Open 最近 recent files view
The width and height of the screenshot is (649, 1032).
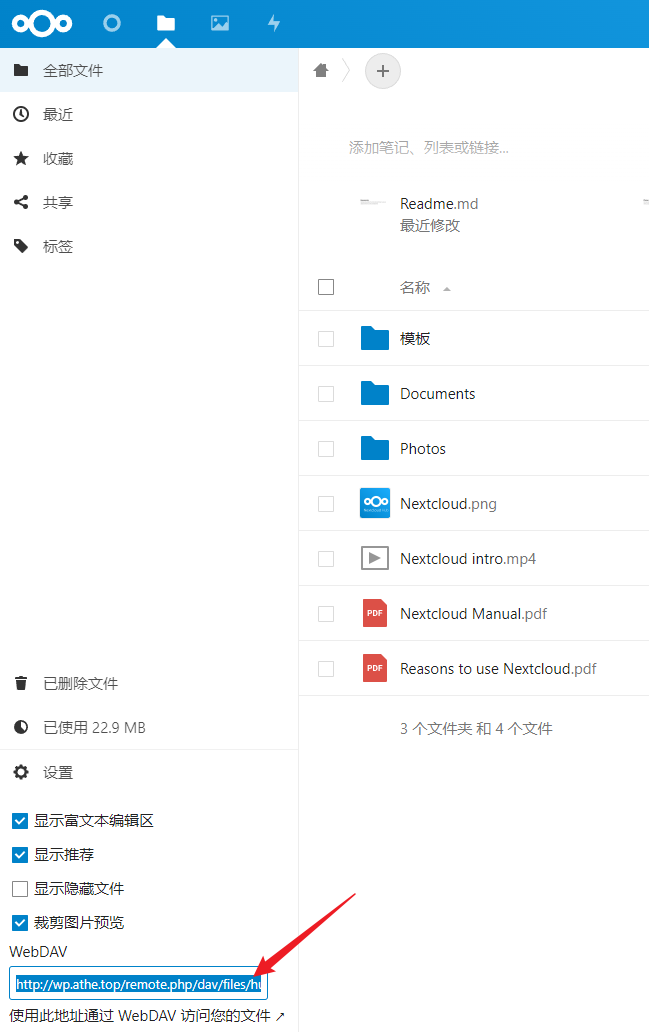click(x=149, y=115)
